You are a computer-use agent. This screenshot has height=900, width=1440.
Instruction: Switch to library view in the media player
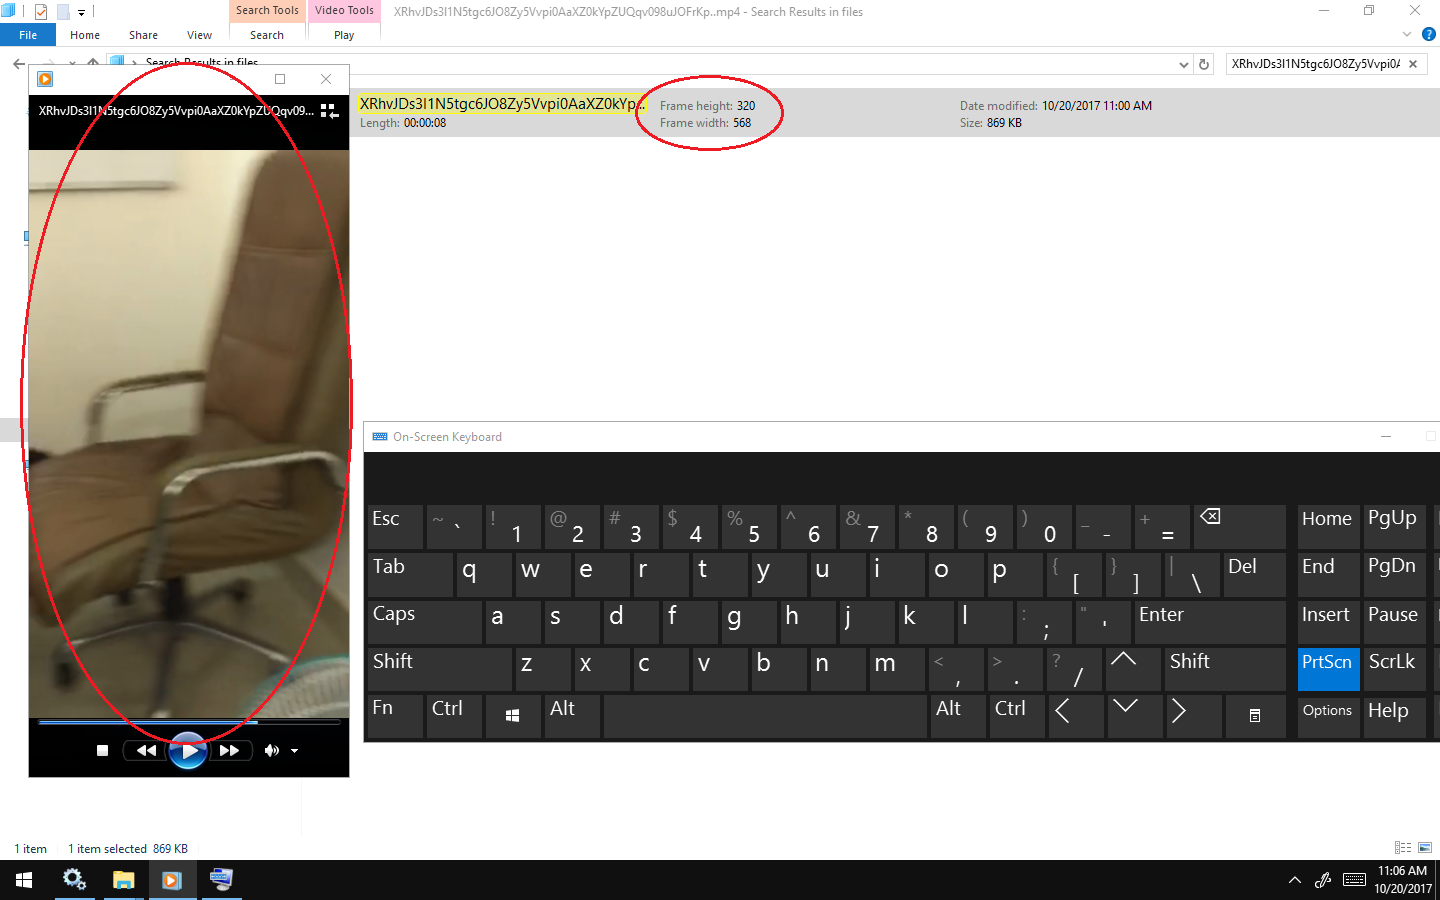(329, 110)
